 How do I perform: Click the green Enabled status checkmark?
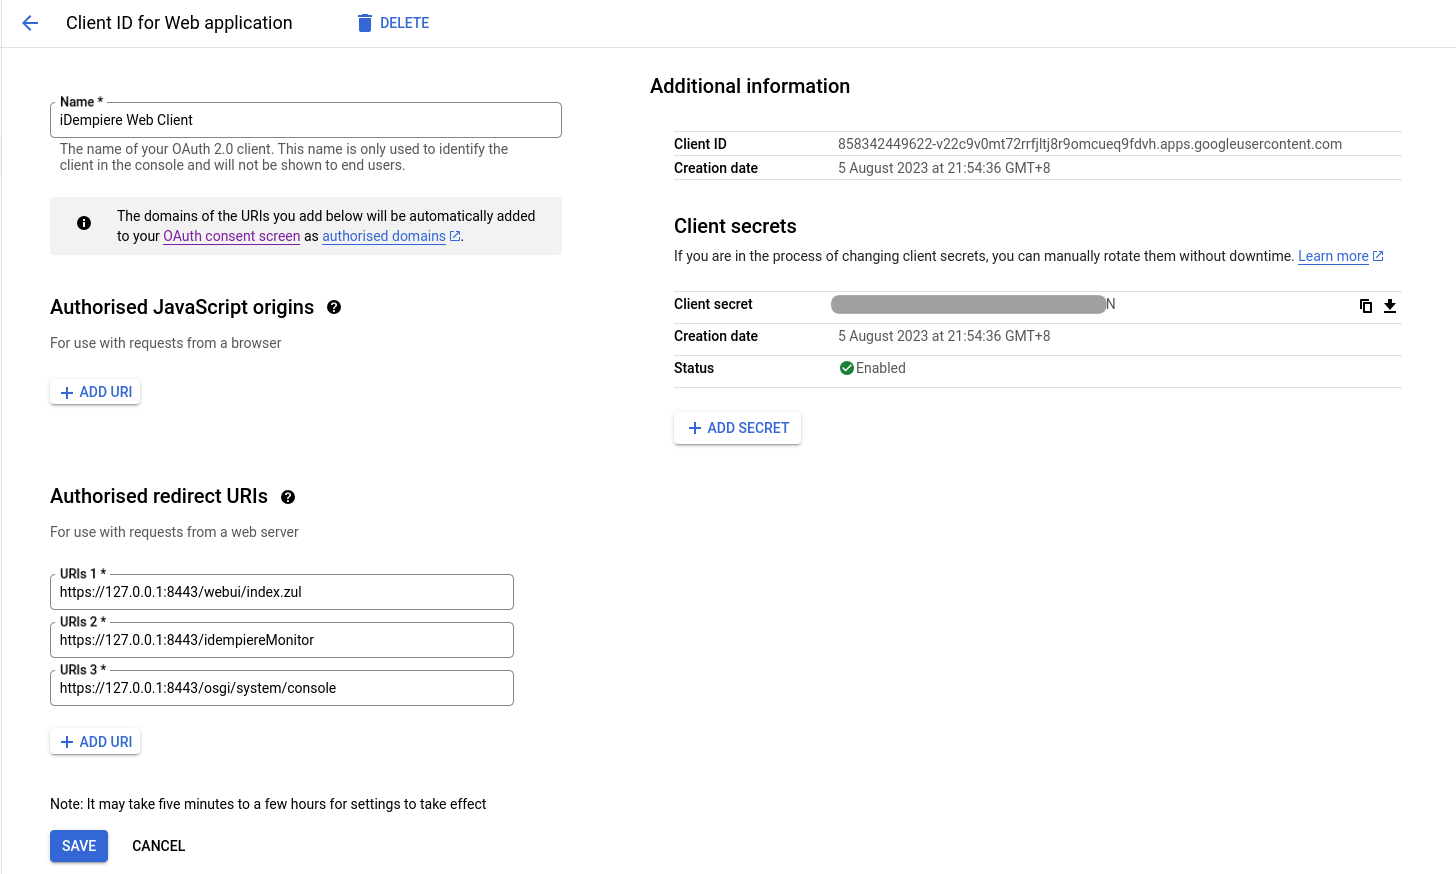[846, 368]
